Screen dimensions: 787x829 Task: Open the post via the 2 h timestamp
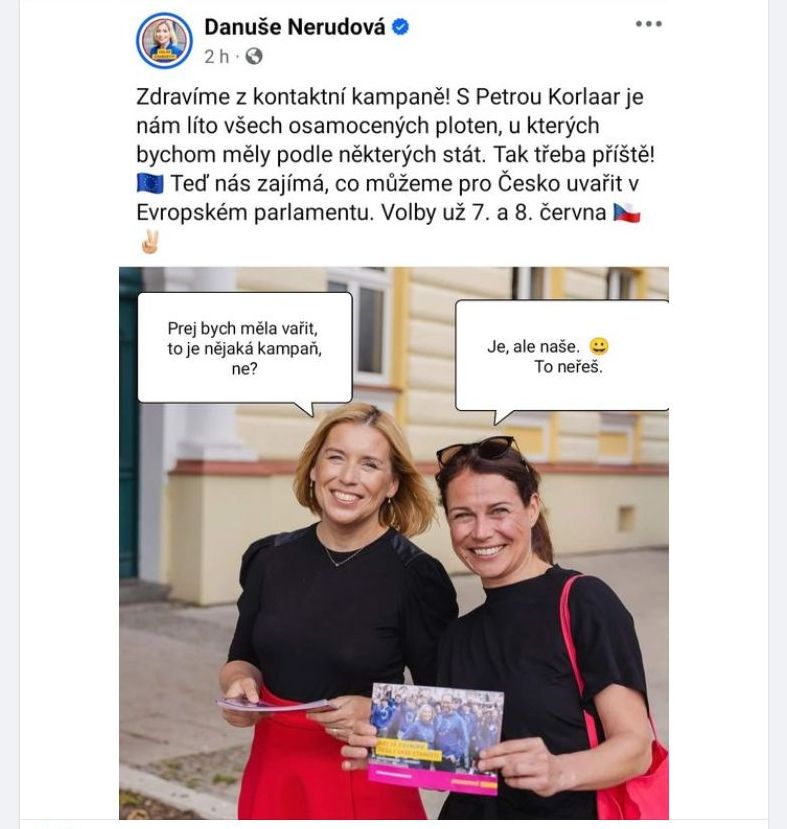pyautogui.click(x=217, y=57)
